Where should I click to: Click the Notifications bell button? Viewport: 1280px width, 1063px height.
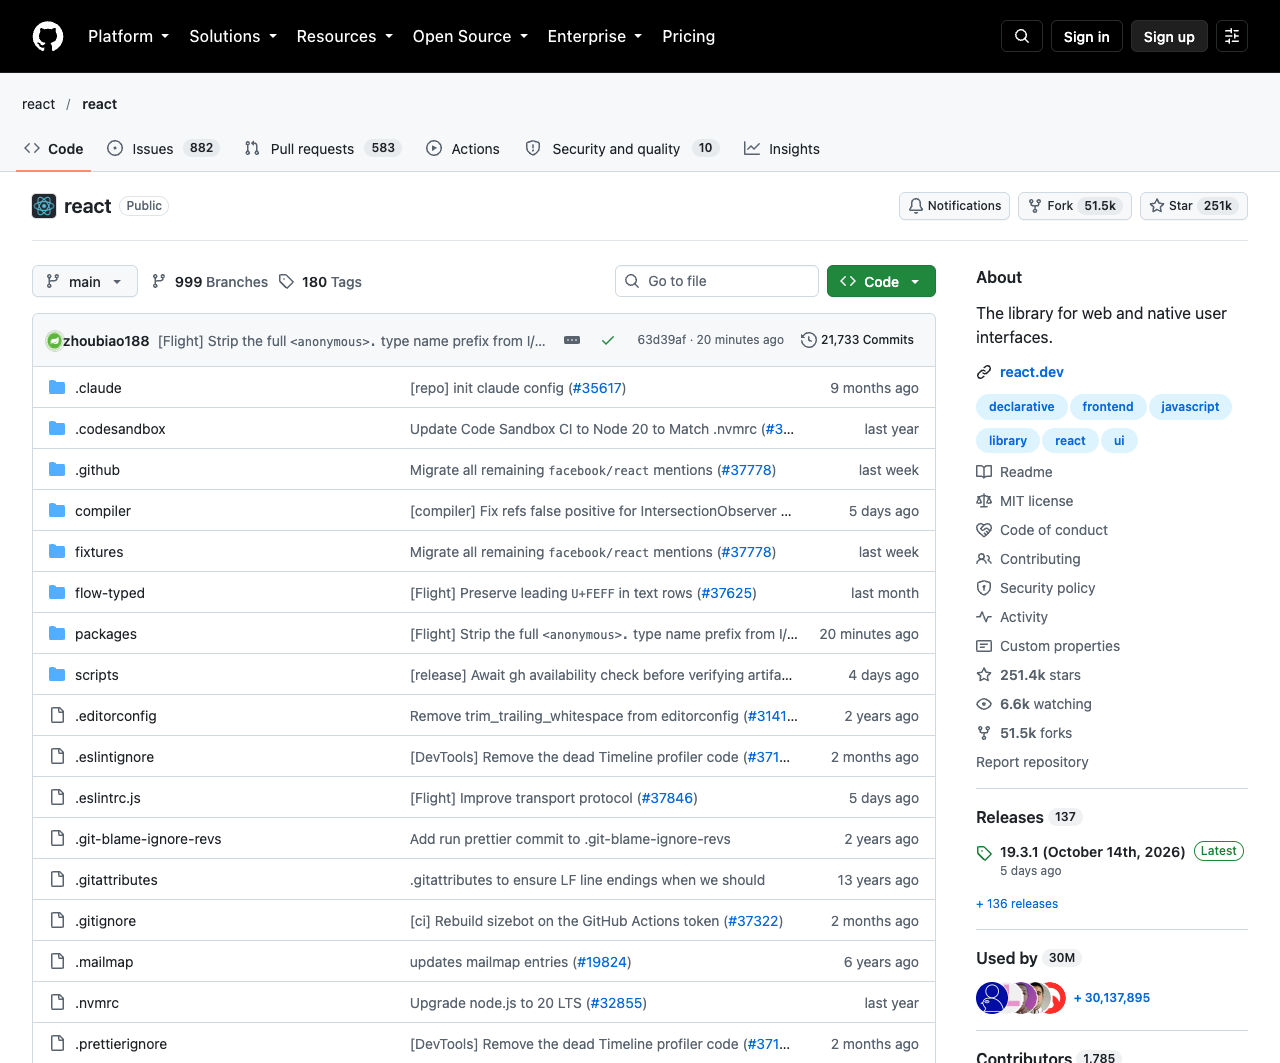pos(954,206)
